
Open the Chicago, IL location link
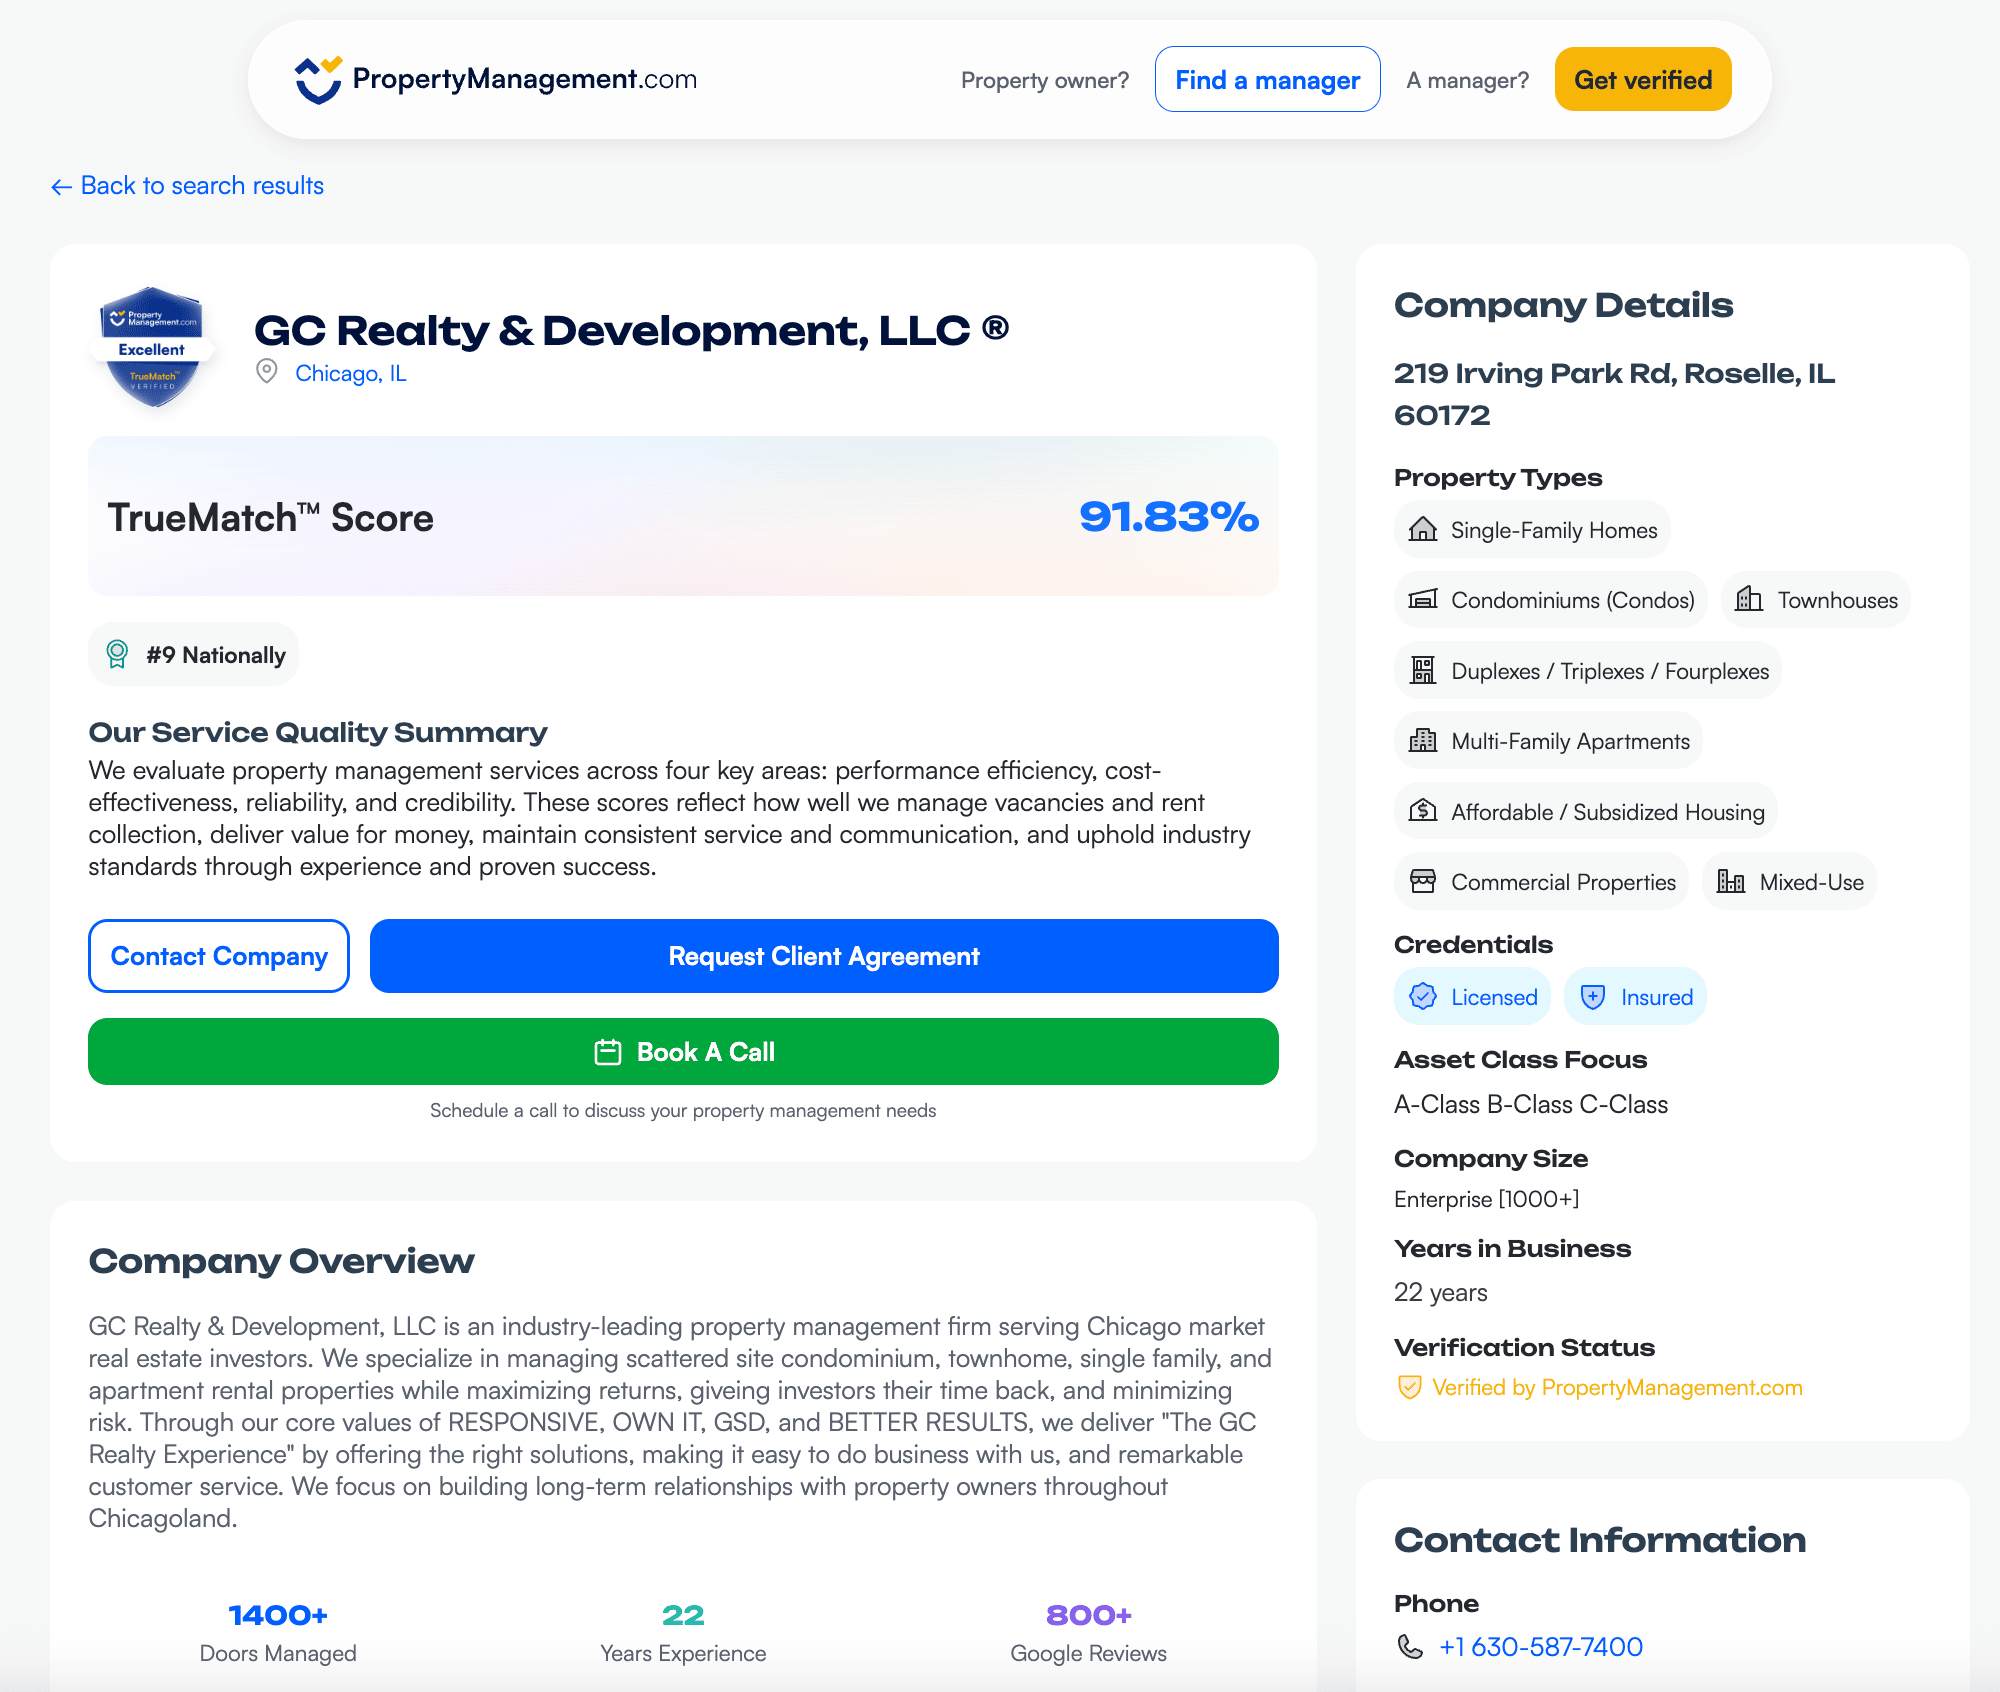point(350,373)
